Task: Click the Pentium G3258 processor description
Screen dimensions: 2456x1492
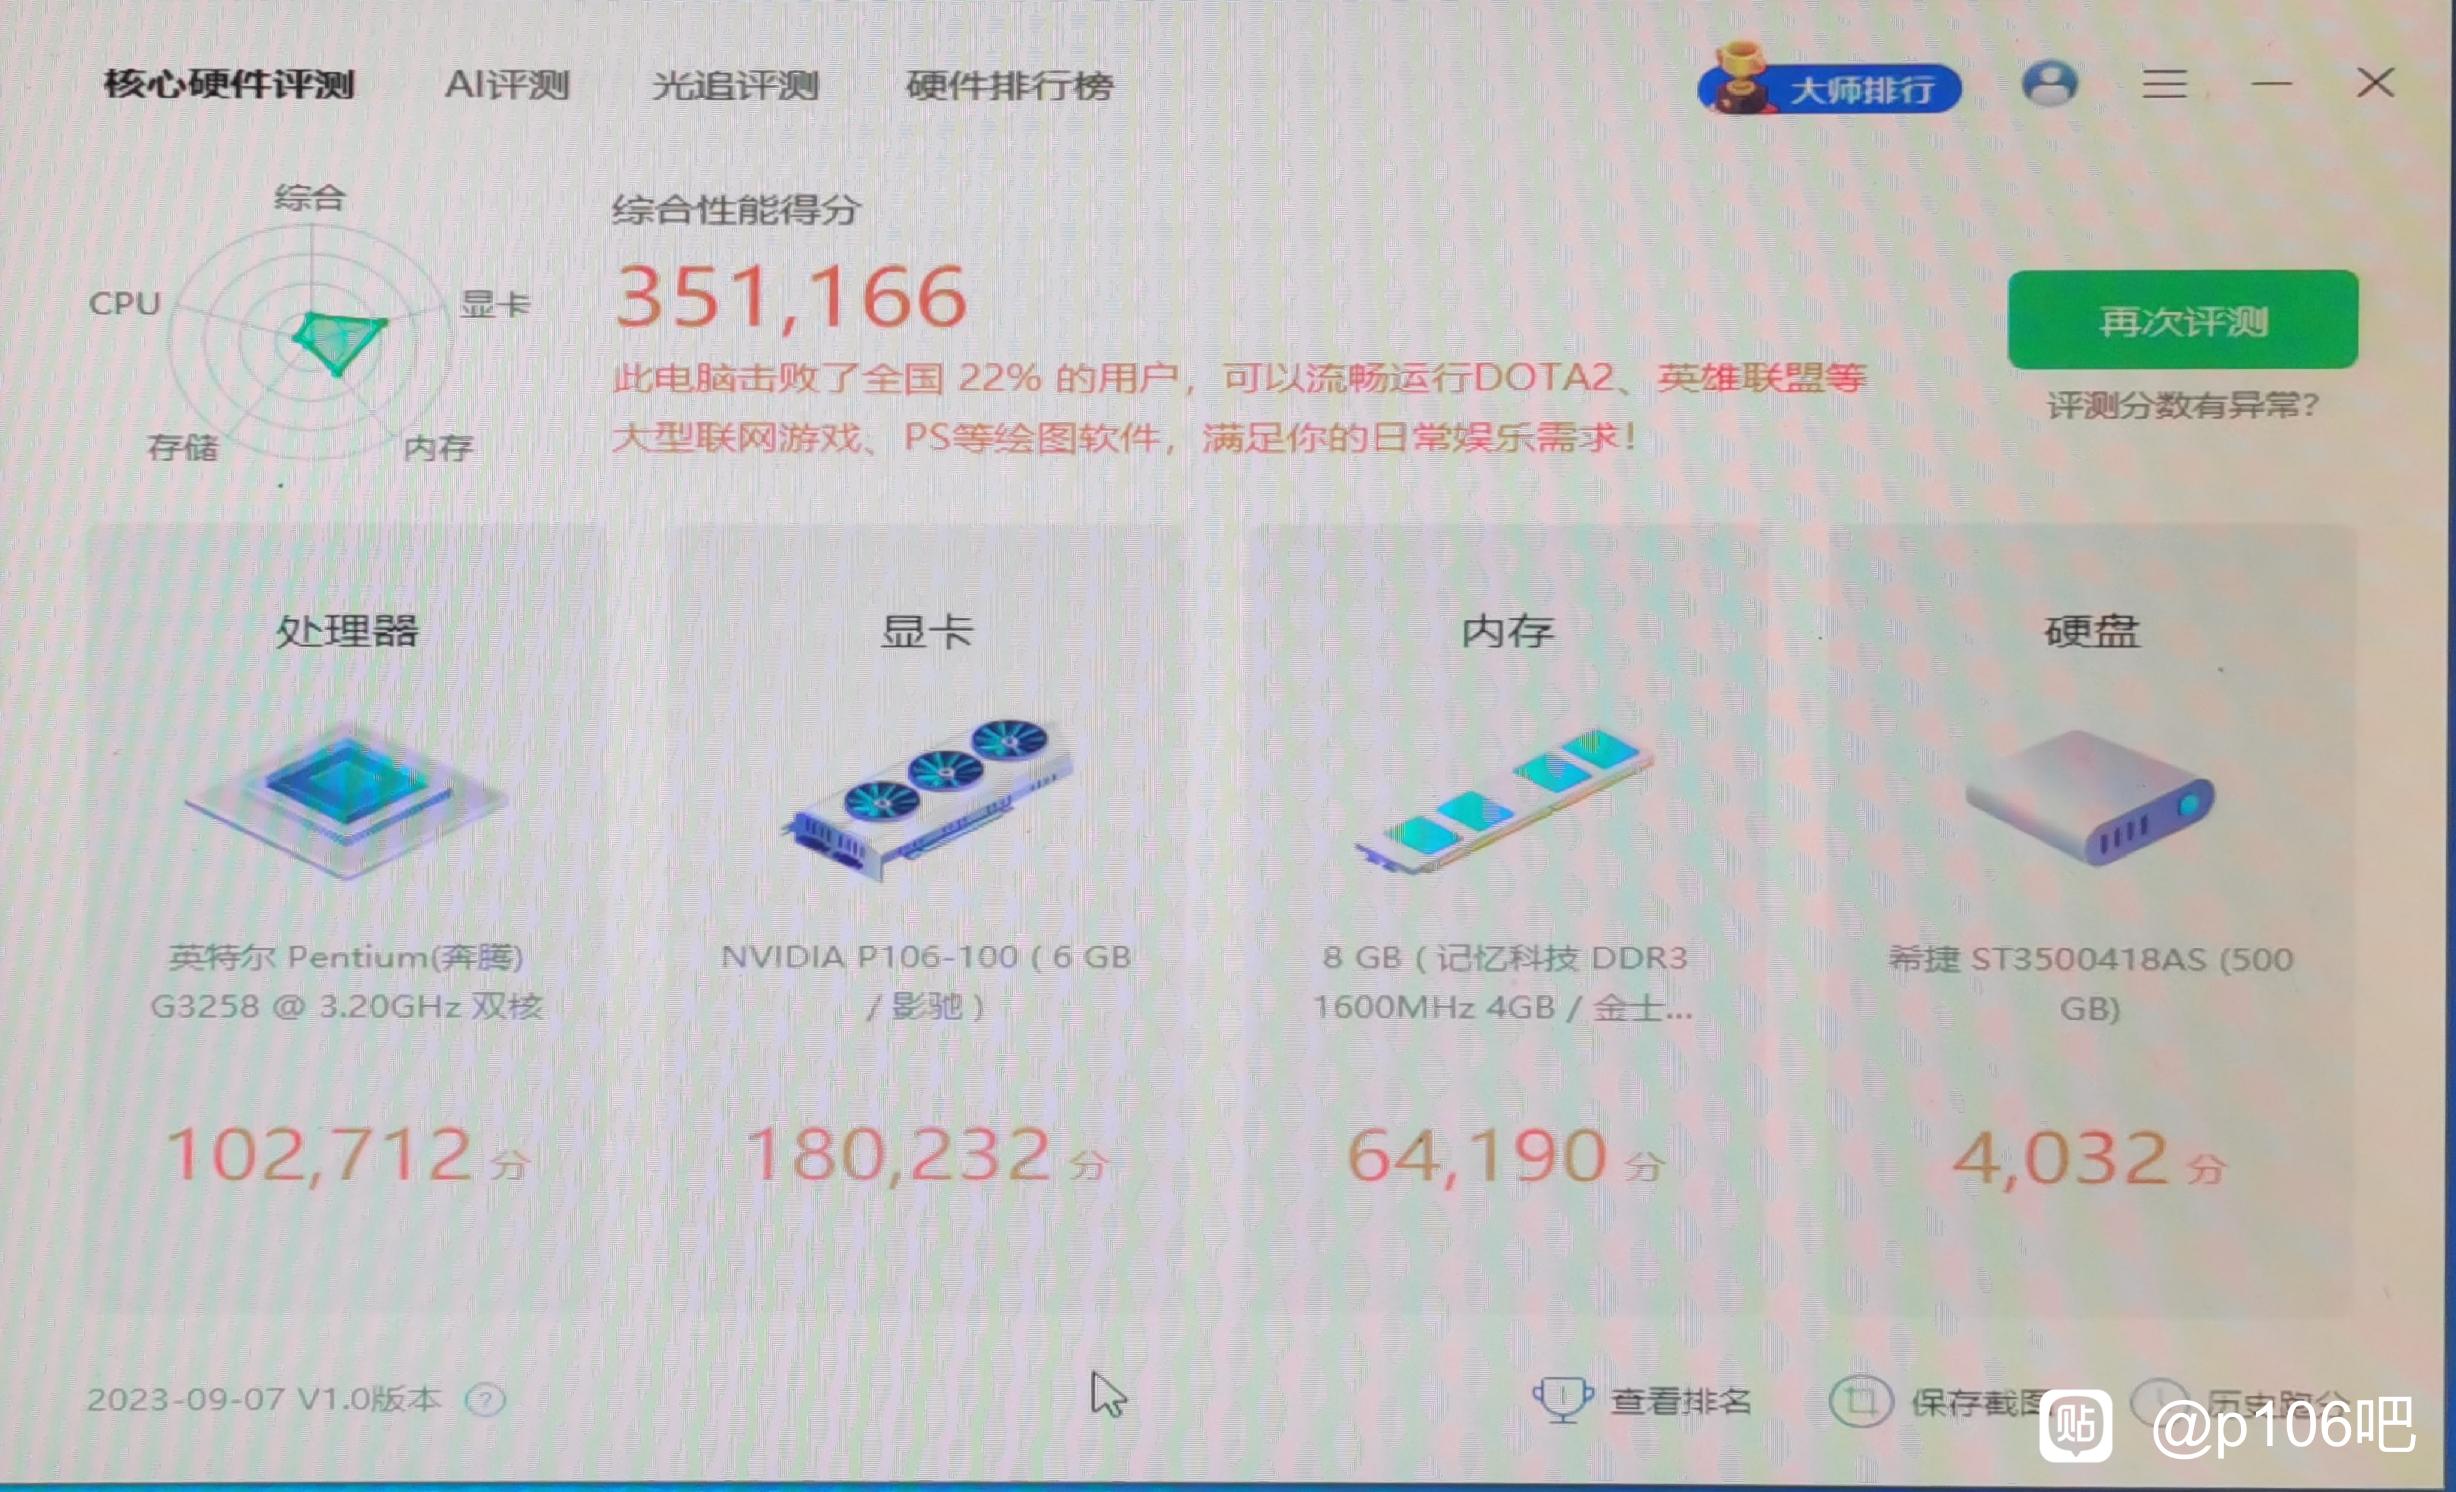Action: click(x=346, y=982)
